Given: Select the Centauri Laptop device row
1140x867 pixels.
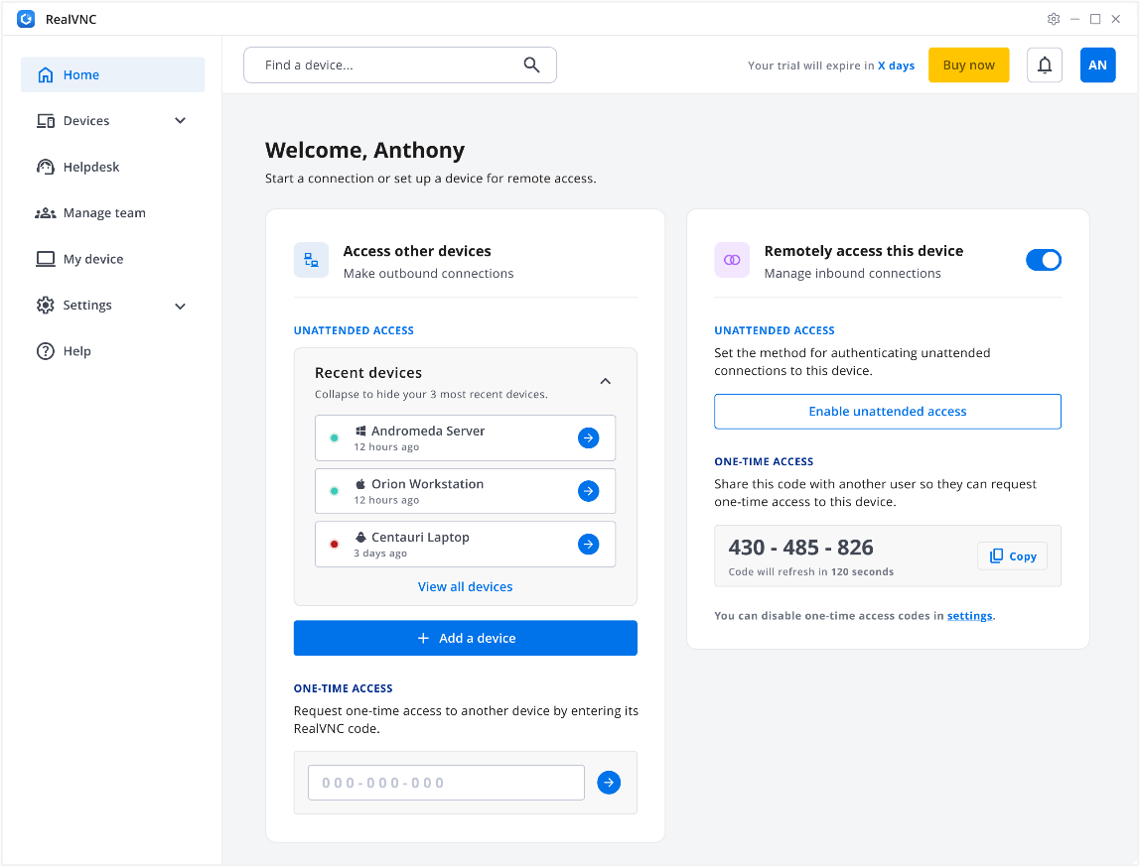Looking at the screenshot, I should point(465,544).
